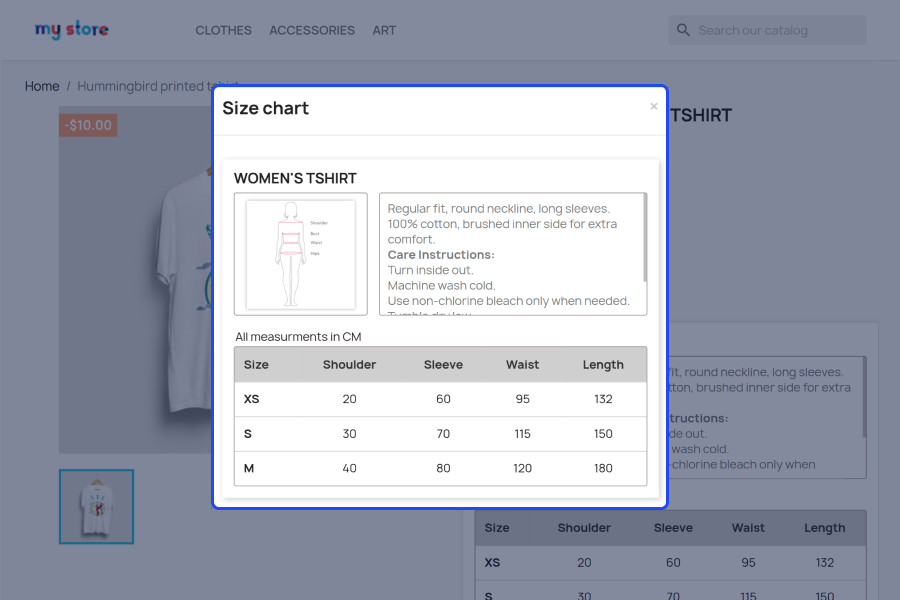Click 'Machine wash cold.' line in modal
The image size is (900, 600).
coord(441,286)
